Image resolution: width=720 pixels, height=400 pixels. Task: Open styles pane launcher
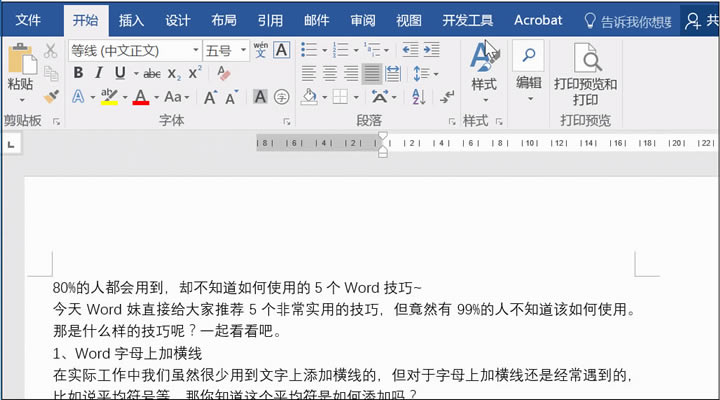[x=499, y=122]
